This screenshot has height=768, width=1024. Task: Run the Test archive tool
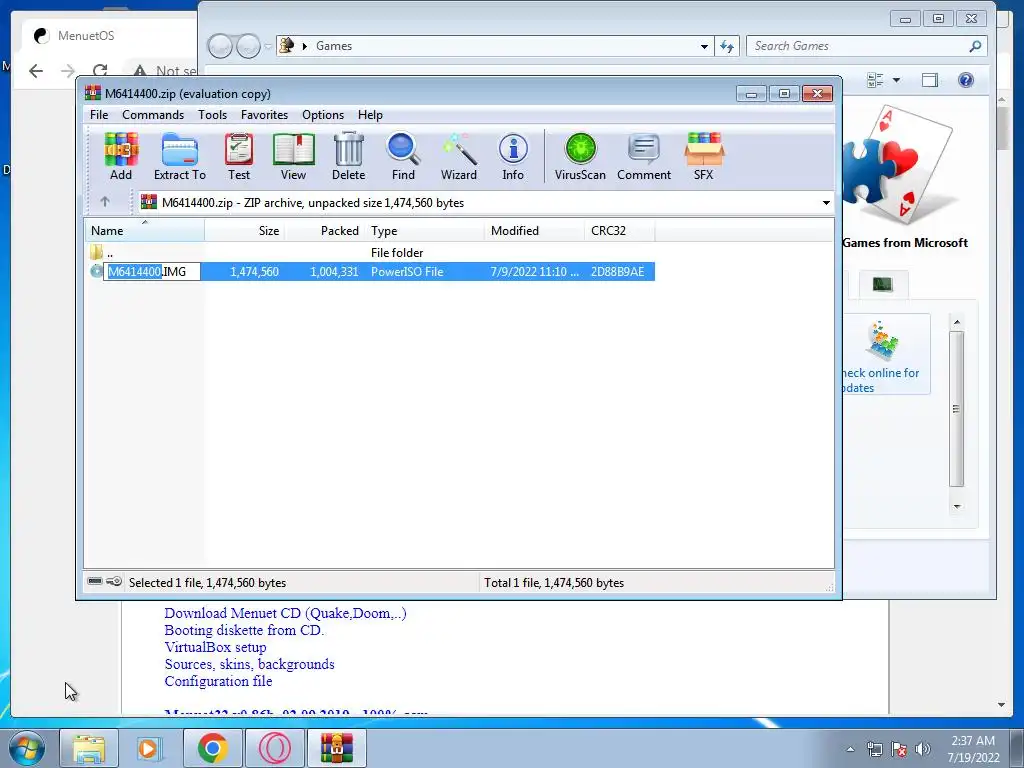[239, 156]
